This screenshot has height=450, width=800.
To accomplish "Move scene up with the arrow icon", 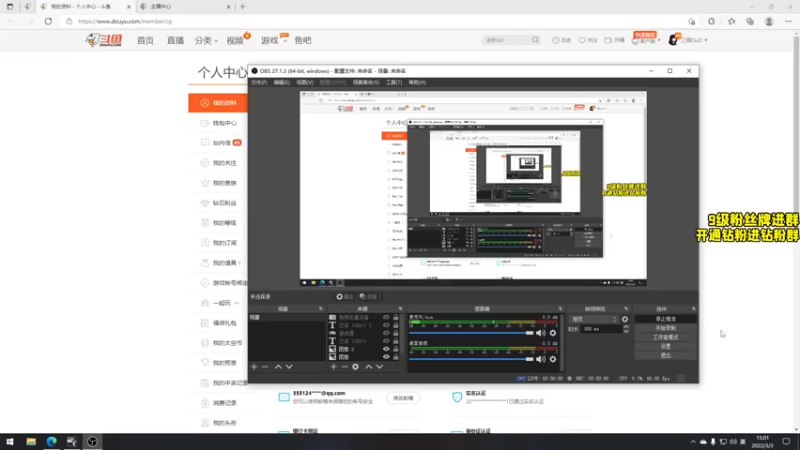I will coord(278,366).
